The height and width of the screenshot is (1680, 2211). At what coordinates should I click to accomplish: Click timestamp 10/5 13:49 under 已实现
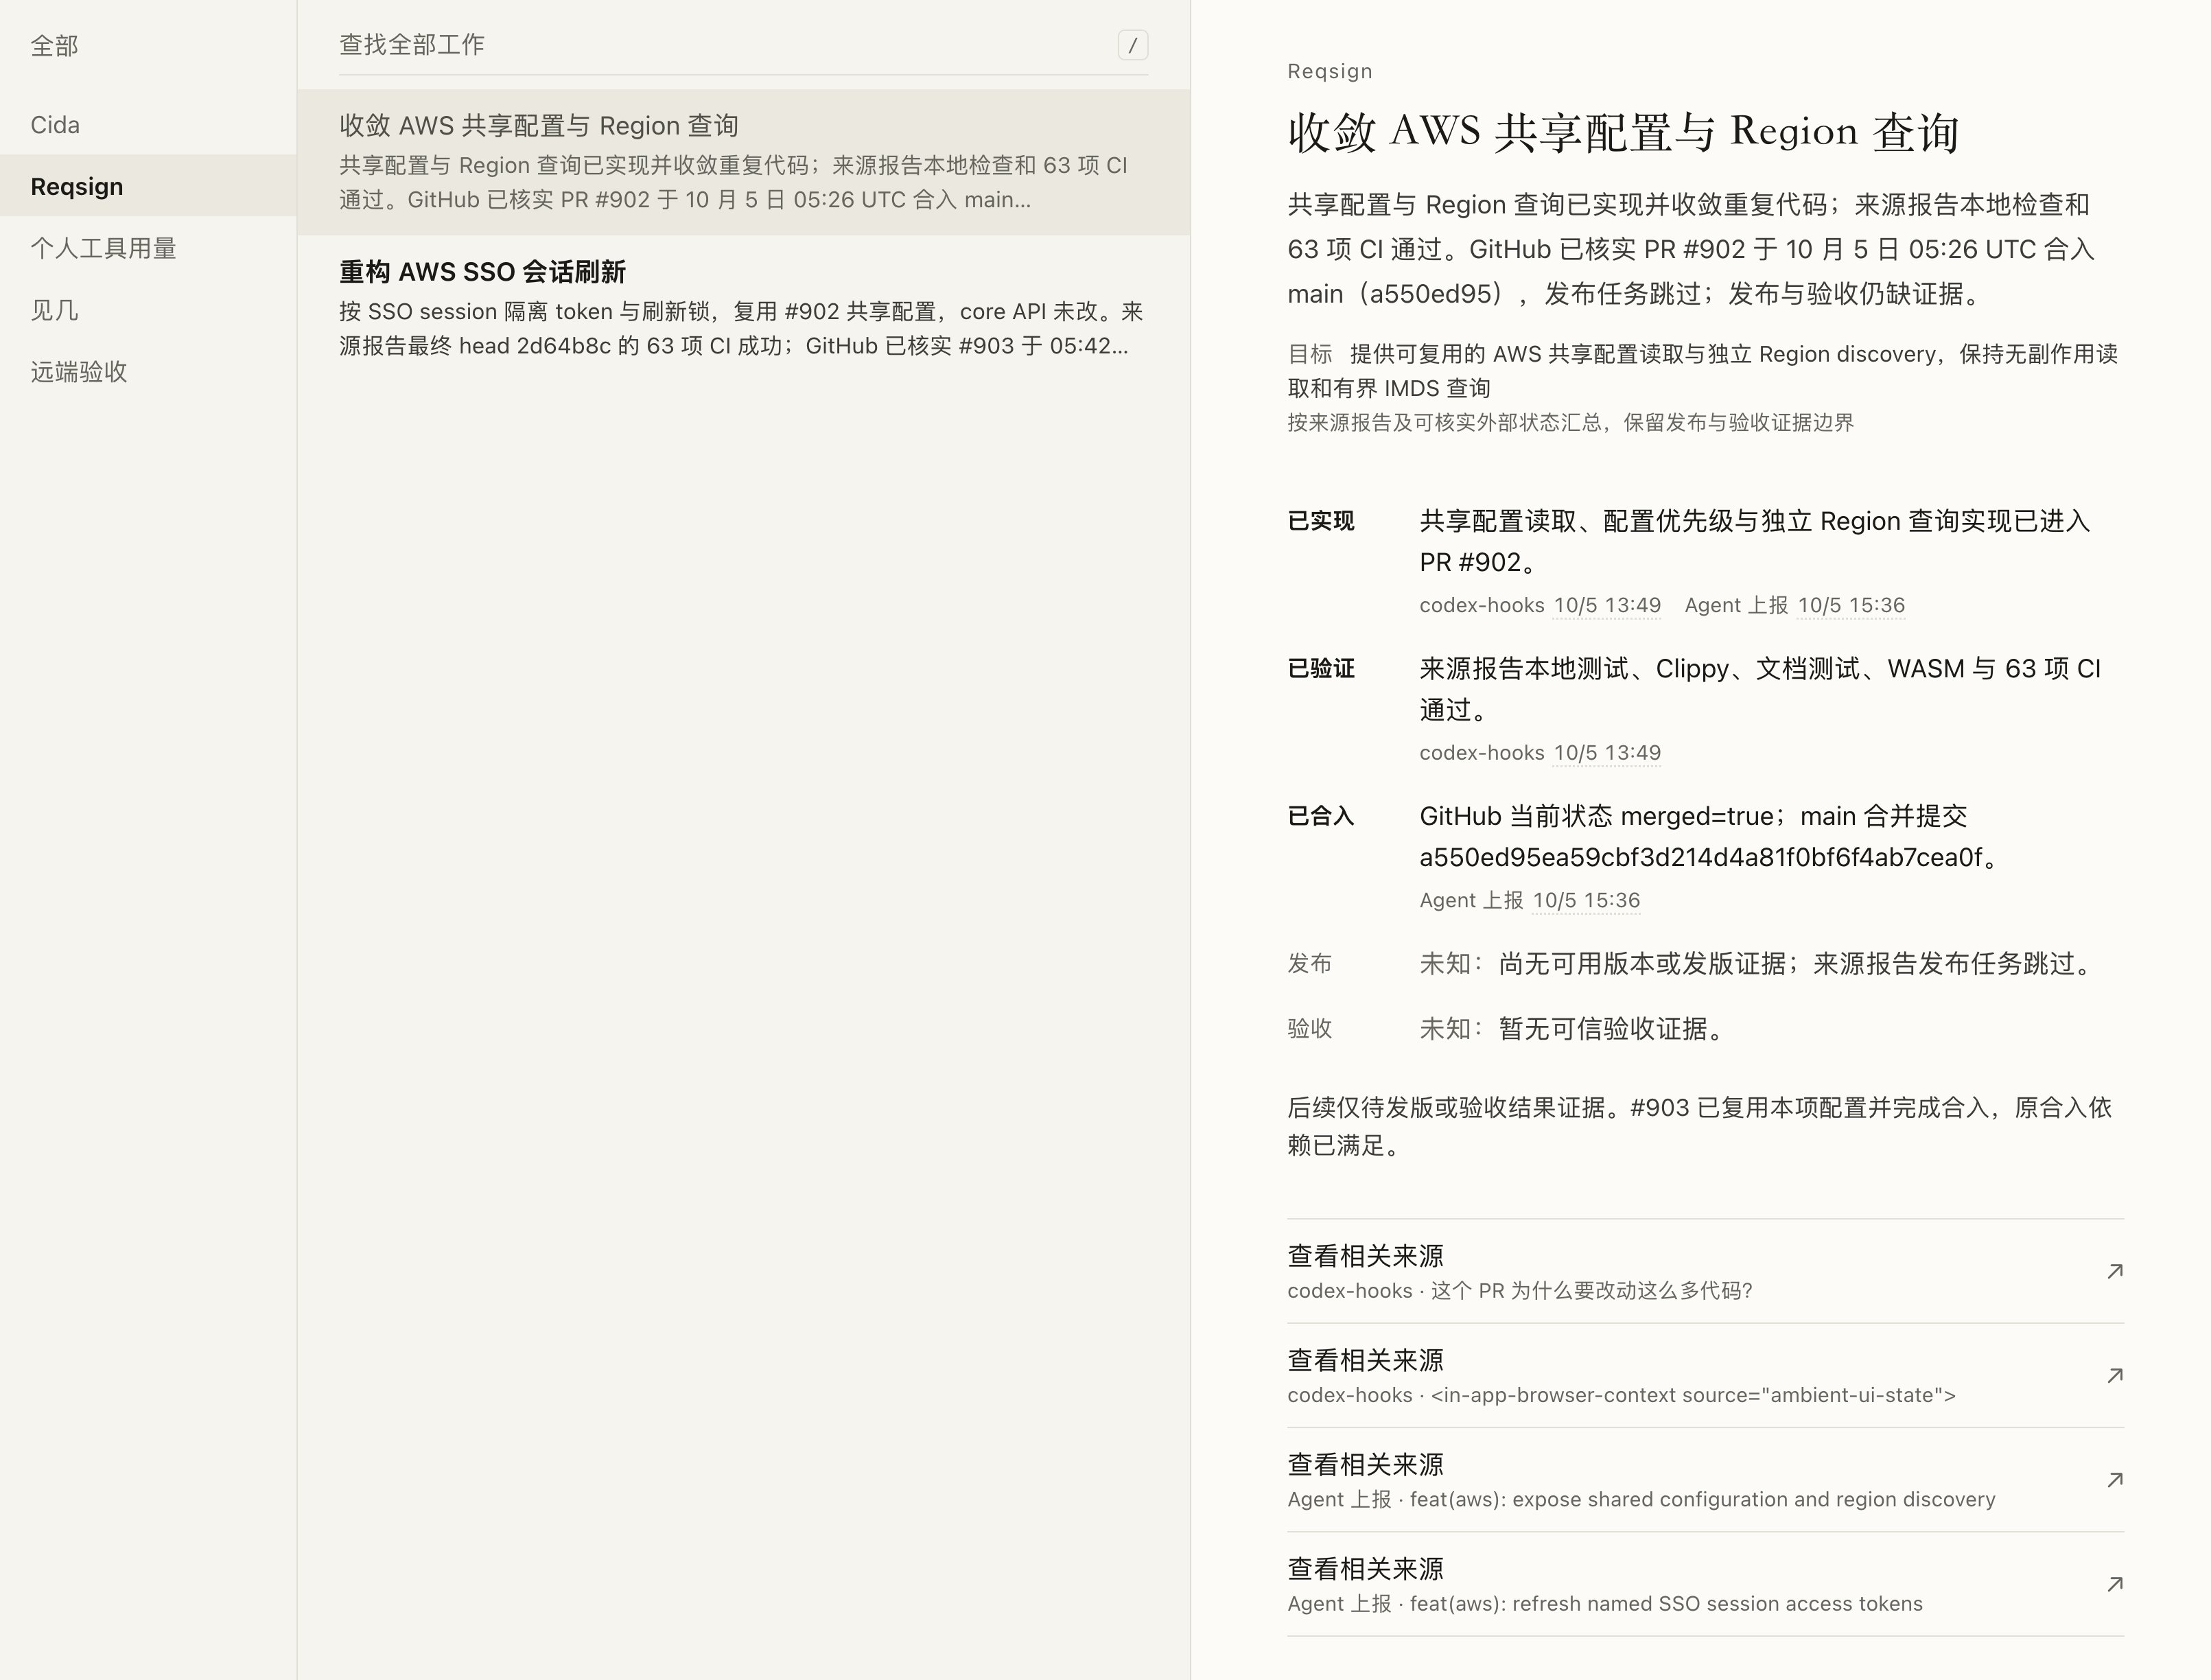[x=1607, y=605]
